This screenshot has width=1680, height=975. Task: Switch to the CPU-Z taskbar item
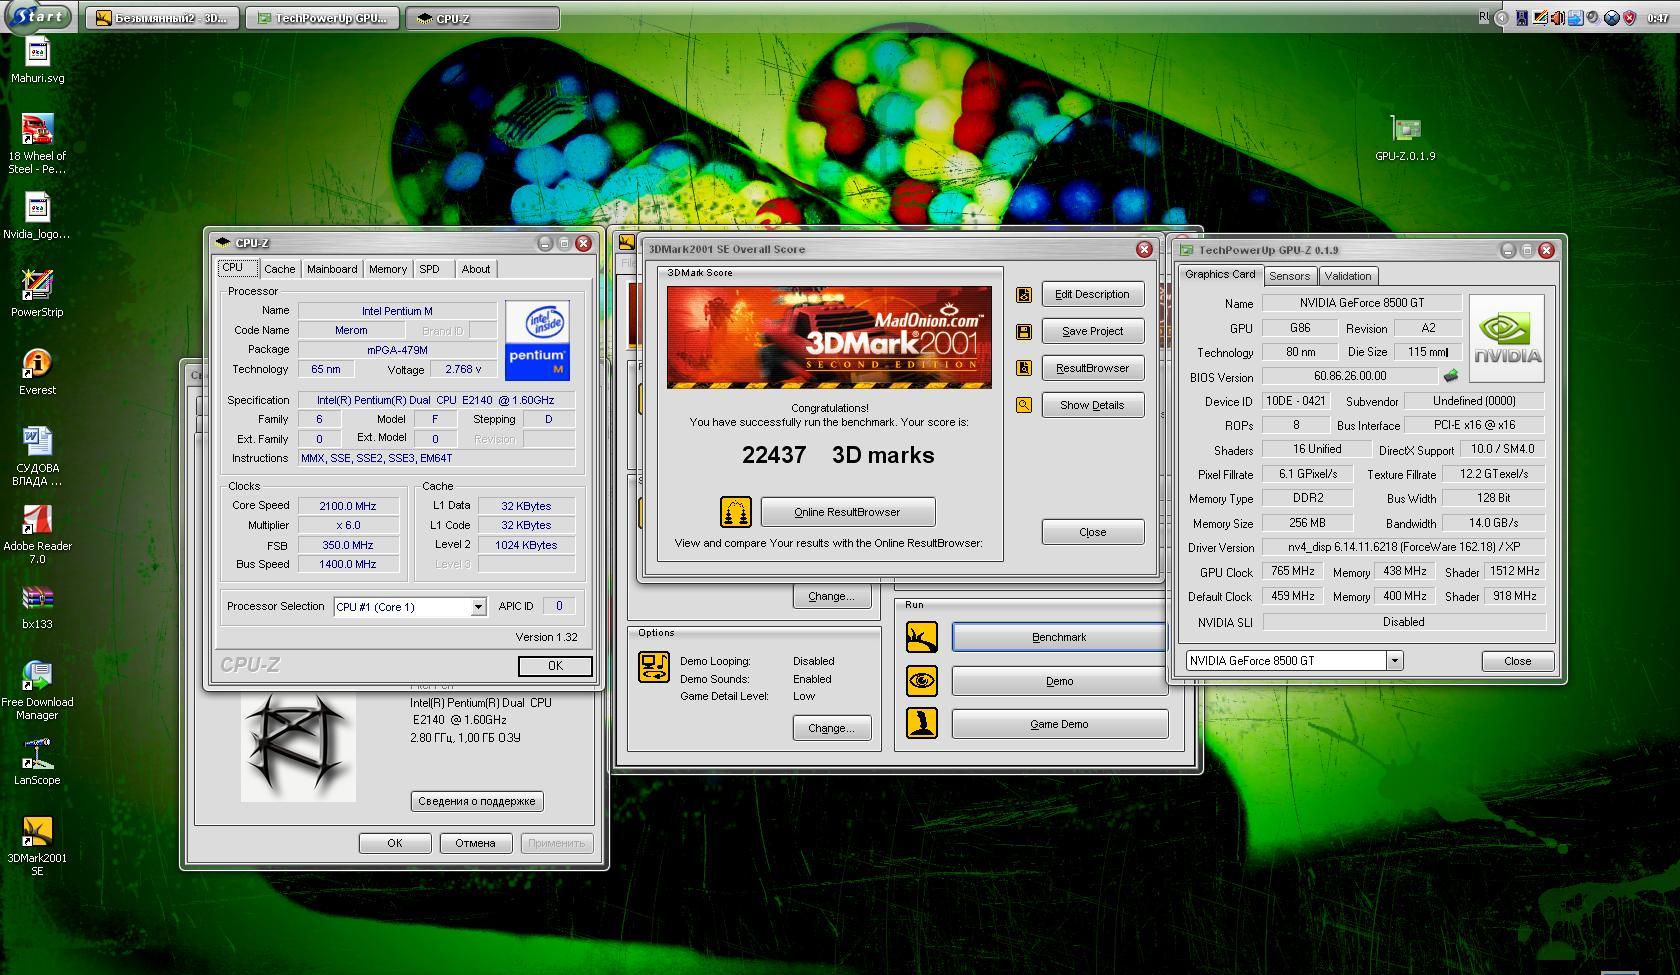pos(482,18)
